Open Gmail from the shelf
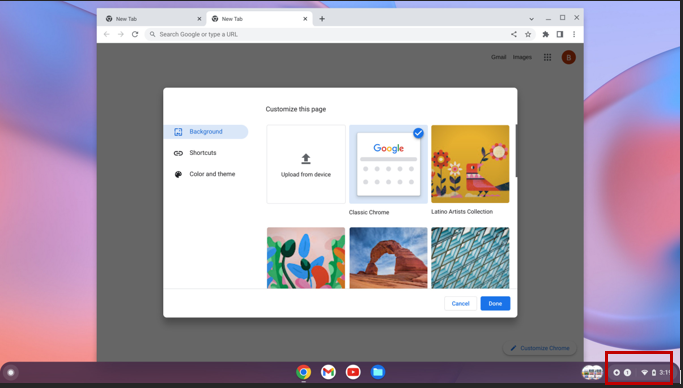683x388 pixels. [x=328, y=372]
